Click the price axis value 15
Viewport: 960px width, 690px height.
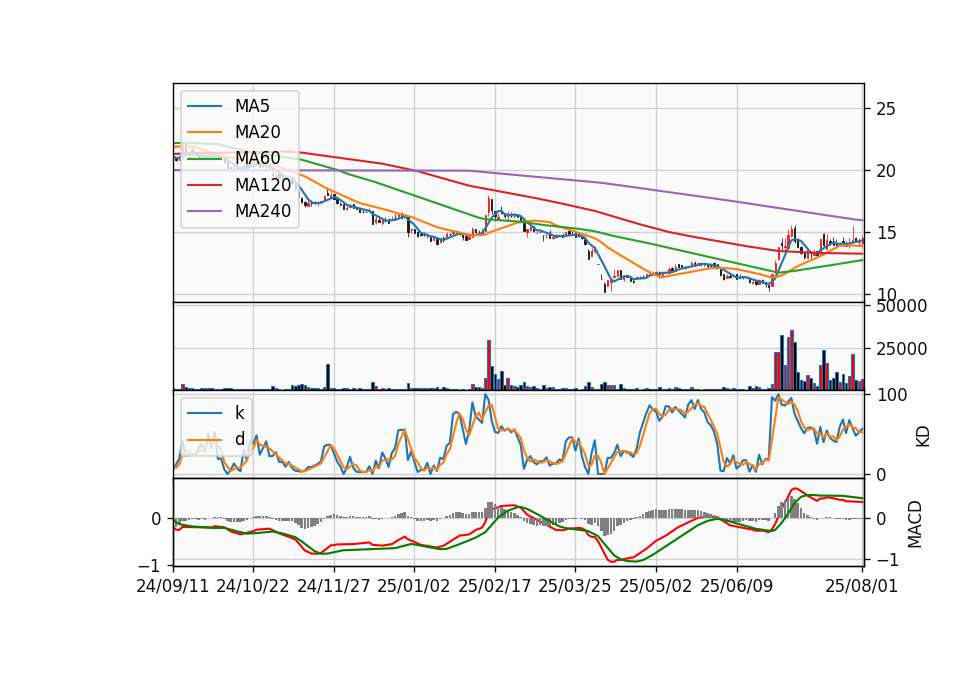pos(886,233)
